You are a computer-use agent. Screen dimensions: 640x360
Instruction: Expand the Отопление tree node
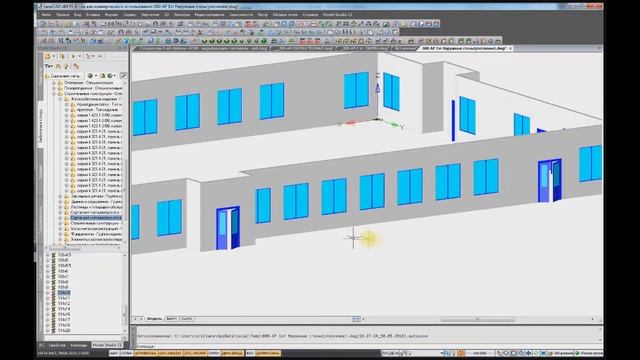pyautogui.click(x=54, y=83)
